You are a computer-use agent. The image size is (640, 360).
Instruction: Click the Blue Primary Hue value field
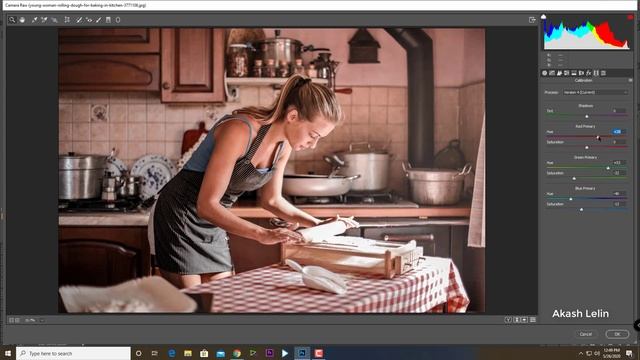pyautogui.click(x=619, y=193)
